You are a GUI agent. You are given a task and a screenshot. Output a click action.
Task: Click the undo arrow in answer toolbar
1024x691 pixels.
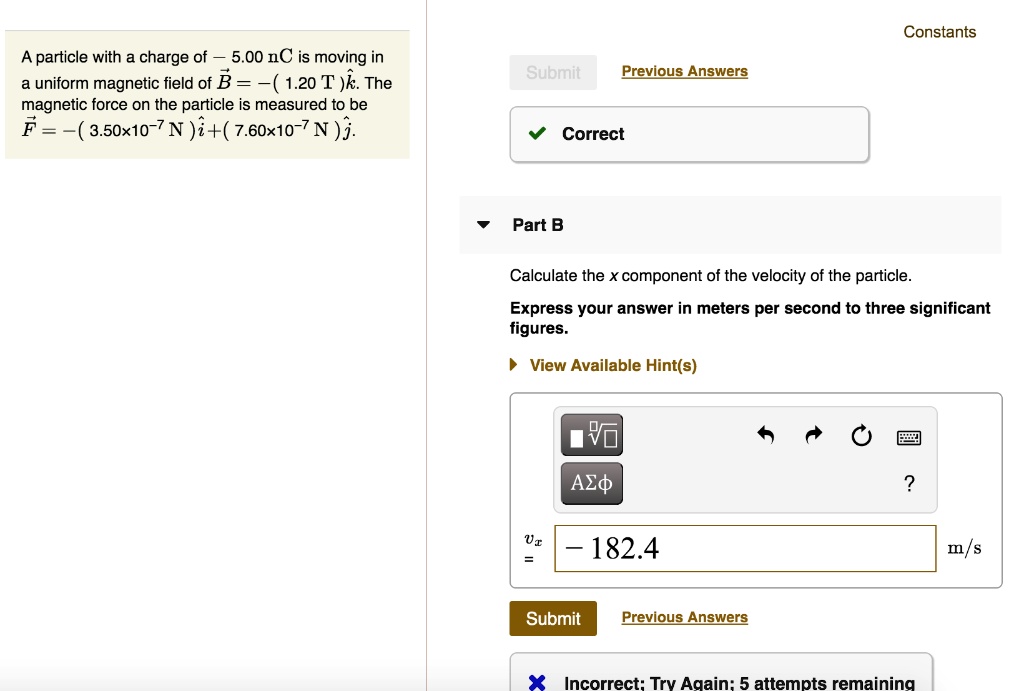[765, 435]
